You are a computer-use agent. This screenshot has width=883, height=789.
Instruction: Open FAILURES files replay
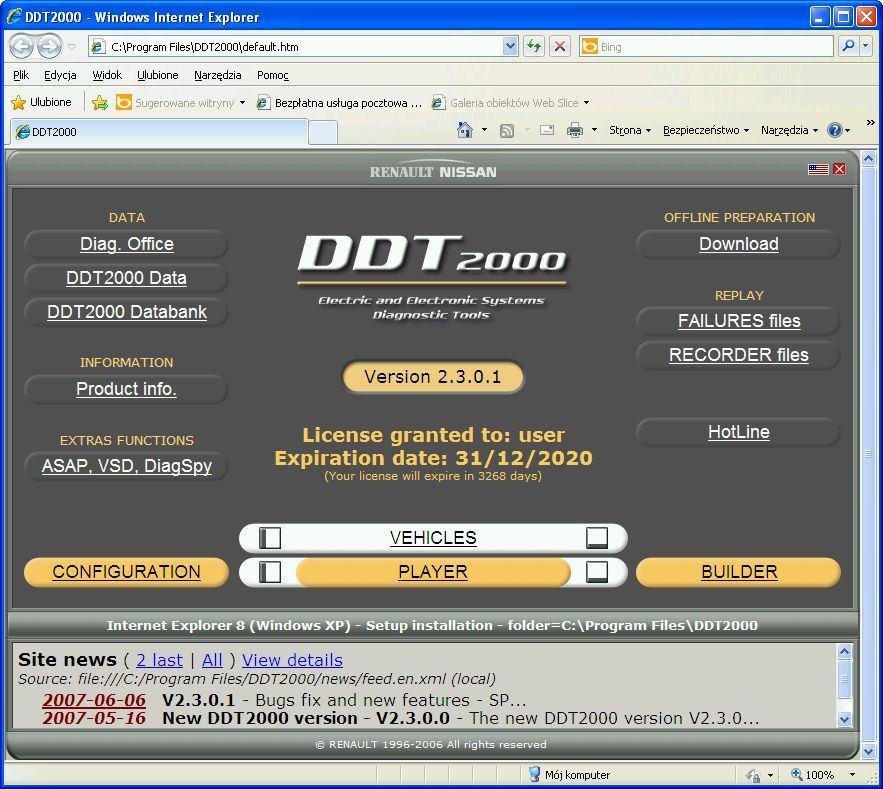pyautogui.click(x=739, y=321)
